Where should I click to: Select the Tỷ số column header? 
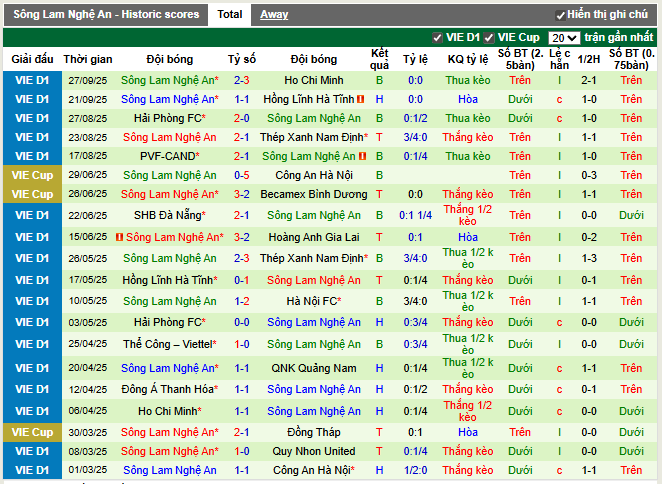pyautogui.click(x=241, y=59)
